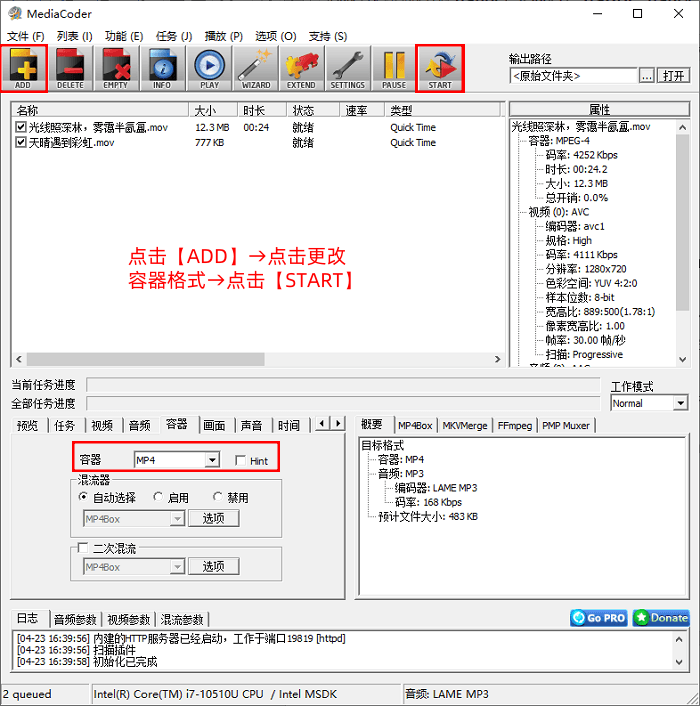Click the 属性 panel vertical scrollbar

coord(682,243)
